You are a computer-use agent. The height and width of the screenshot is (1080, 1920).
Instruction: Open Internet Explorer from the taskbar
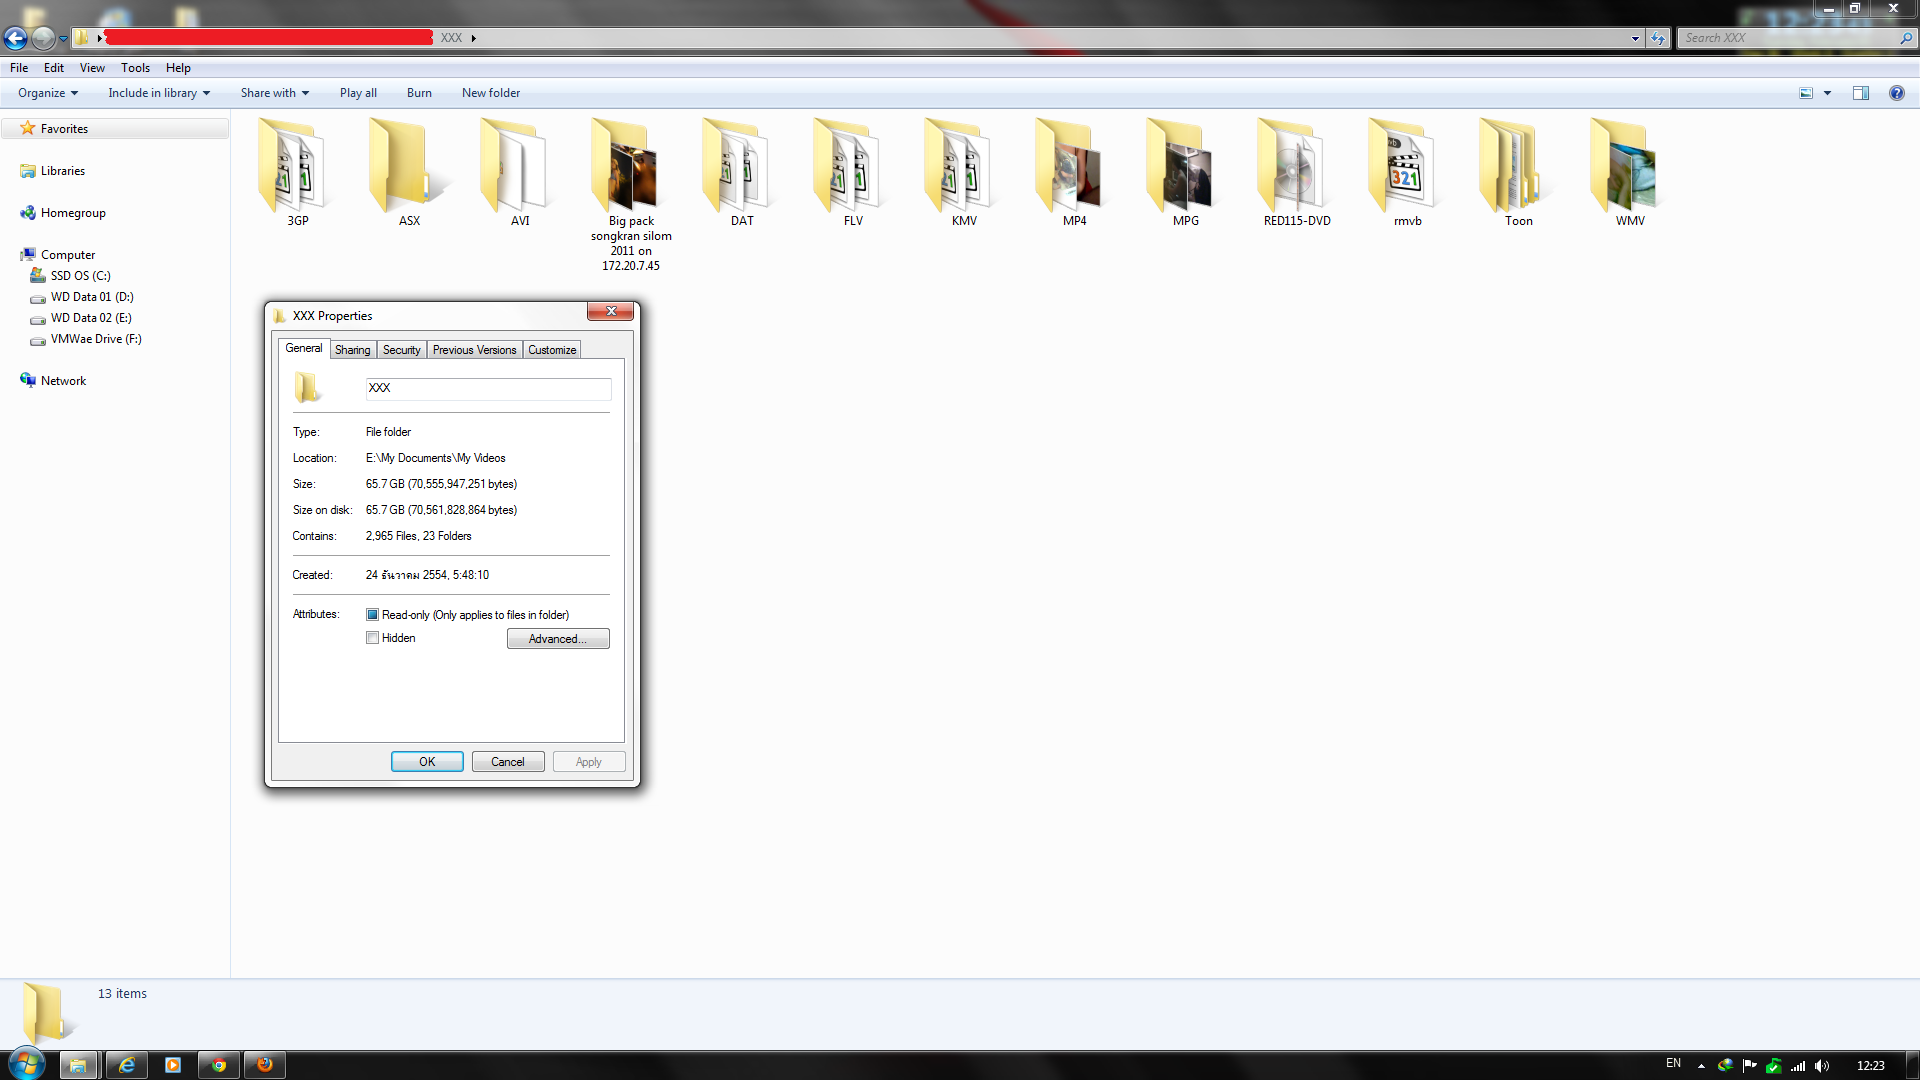coord(127,1065)
